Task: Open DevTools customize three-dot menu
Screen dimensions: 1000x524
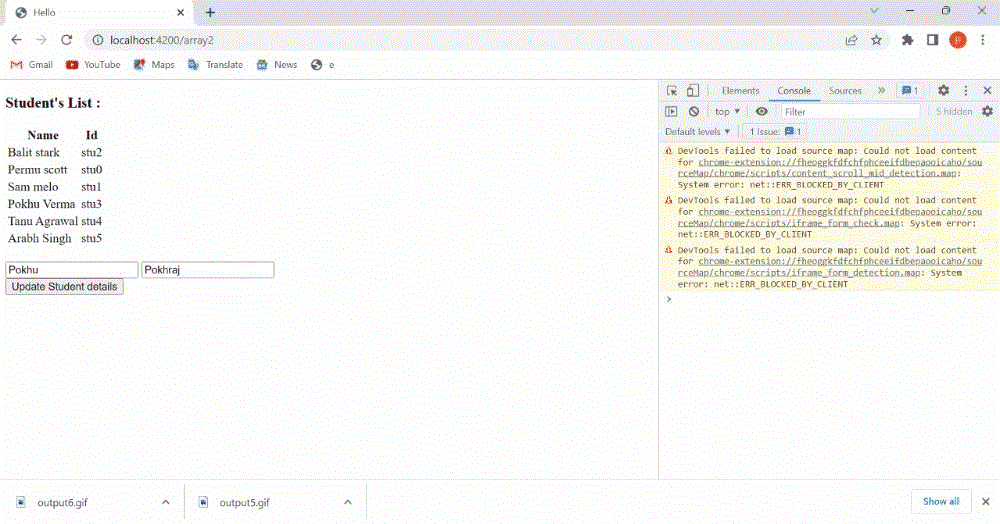Action: [x=966, y=91]
